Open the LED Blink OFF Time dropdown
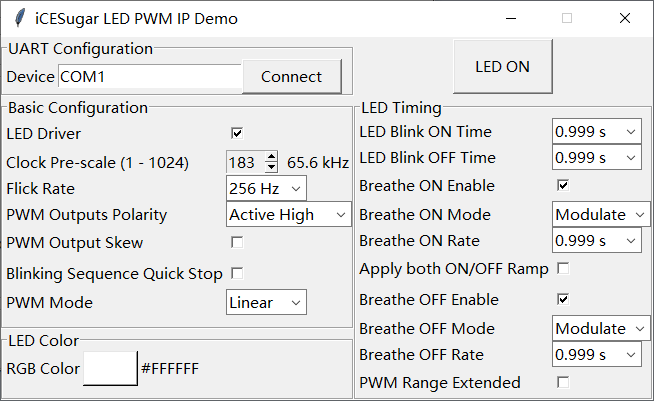 597,157
